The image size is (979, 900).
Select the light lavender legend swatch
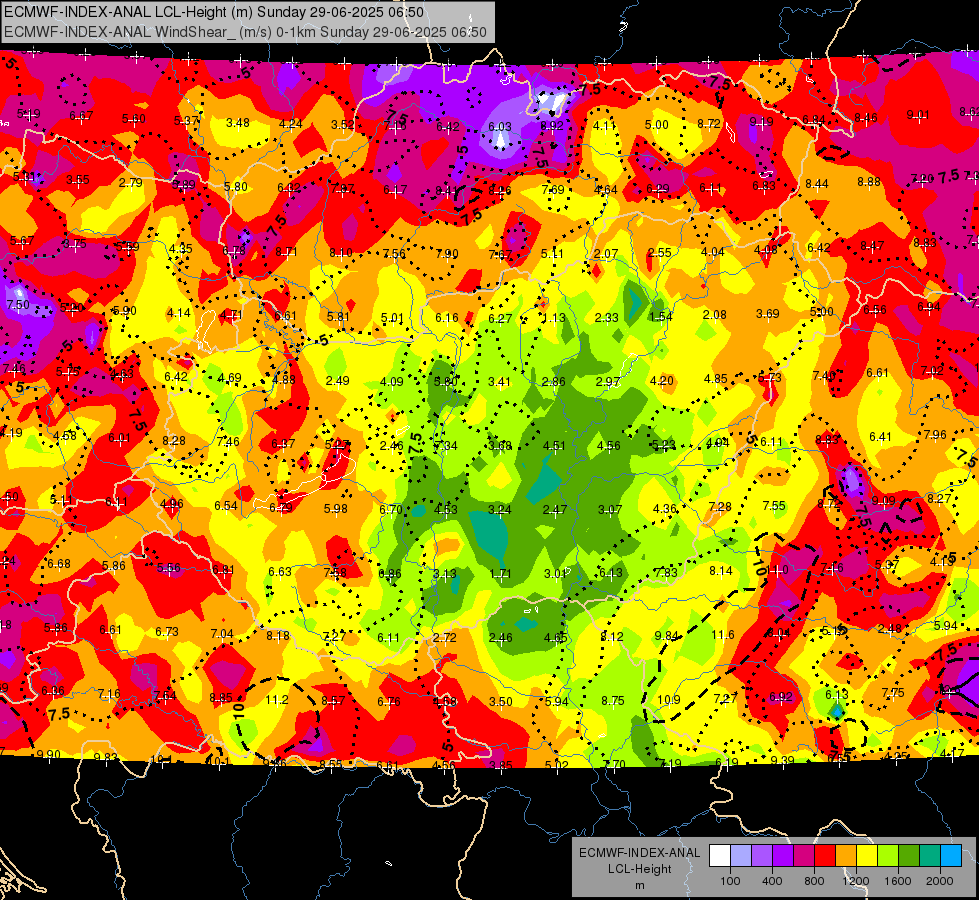coord(741,856)
